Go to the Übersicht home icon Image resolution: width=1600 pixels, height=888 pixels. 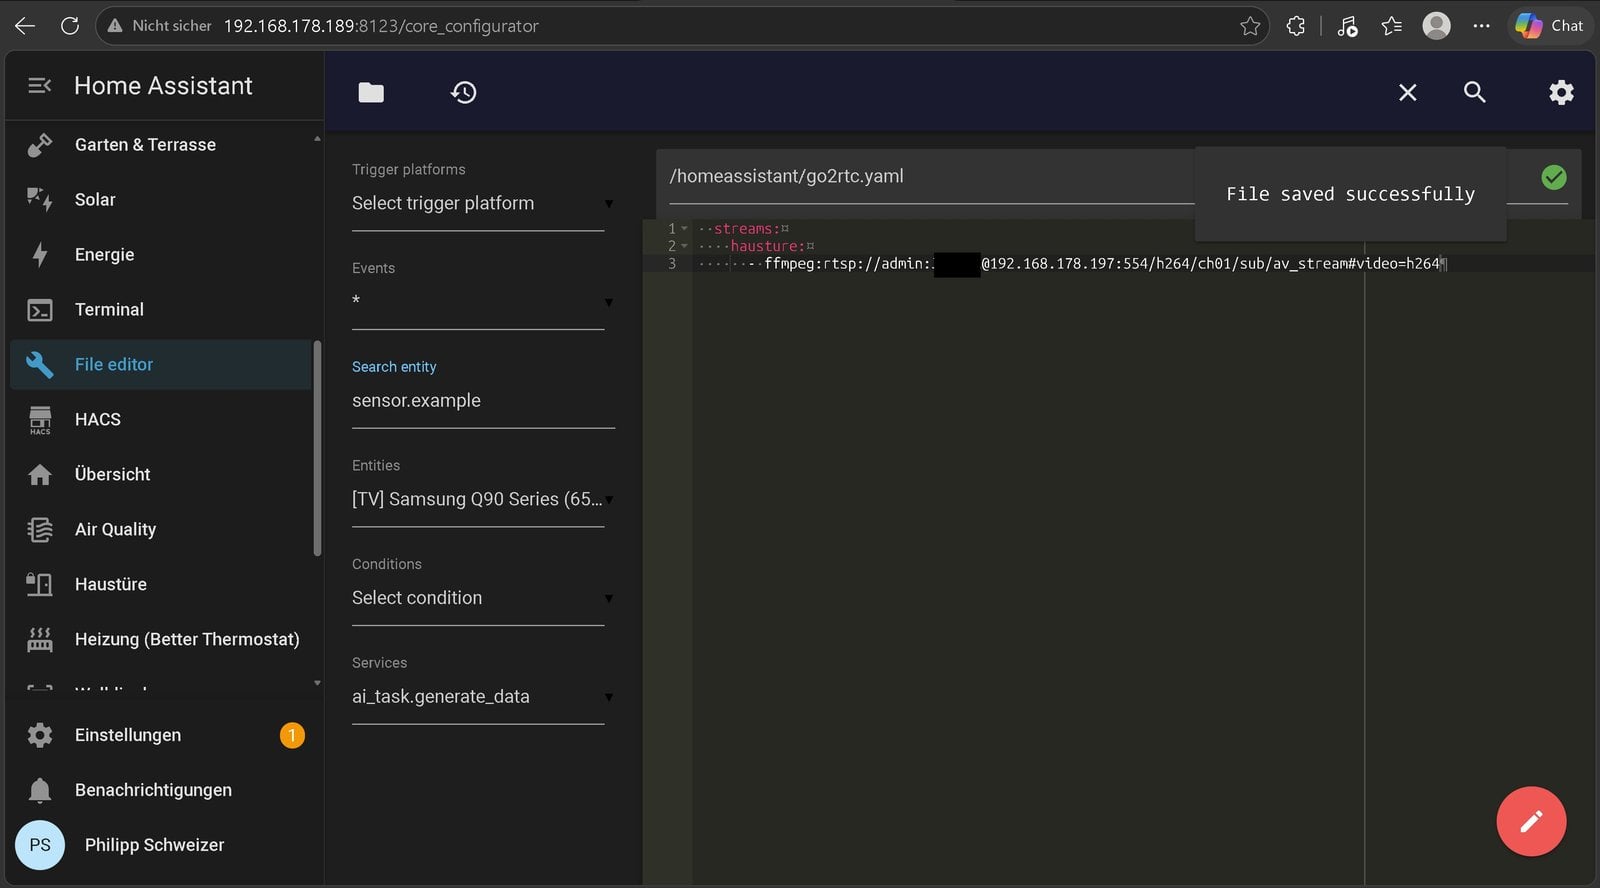[40, 475]
